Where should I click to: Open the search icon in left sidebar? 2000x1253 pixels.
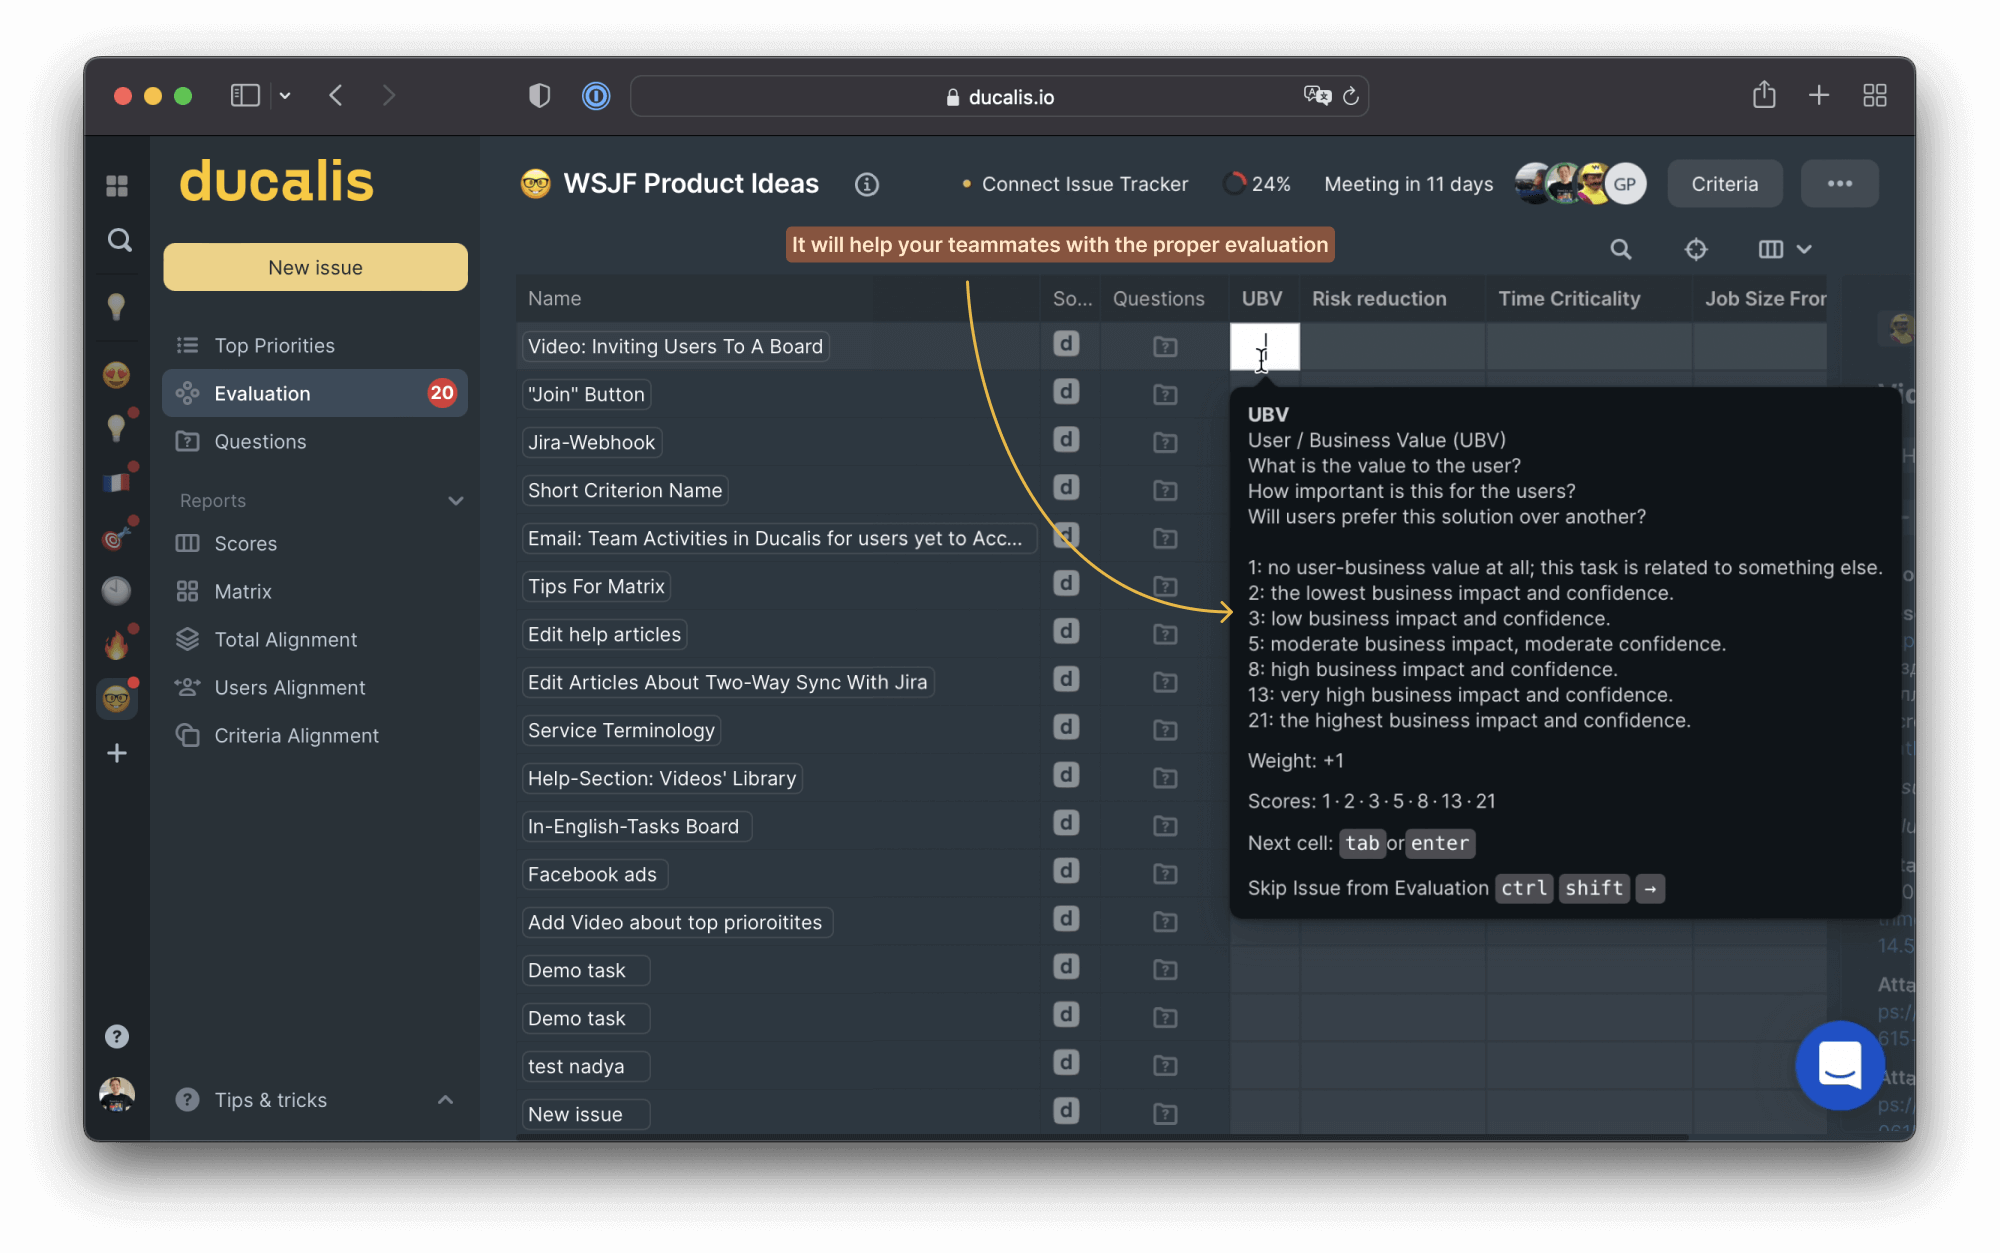point(119,240)
